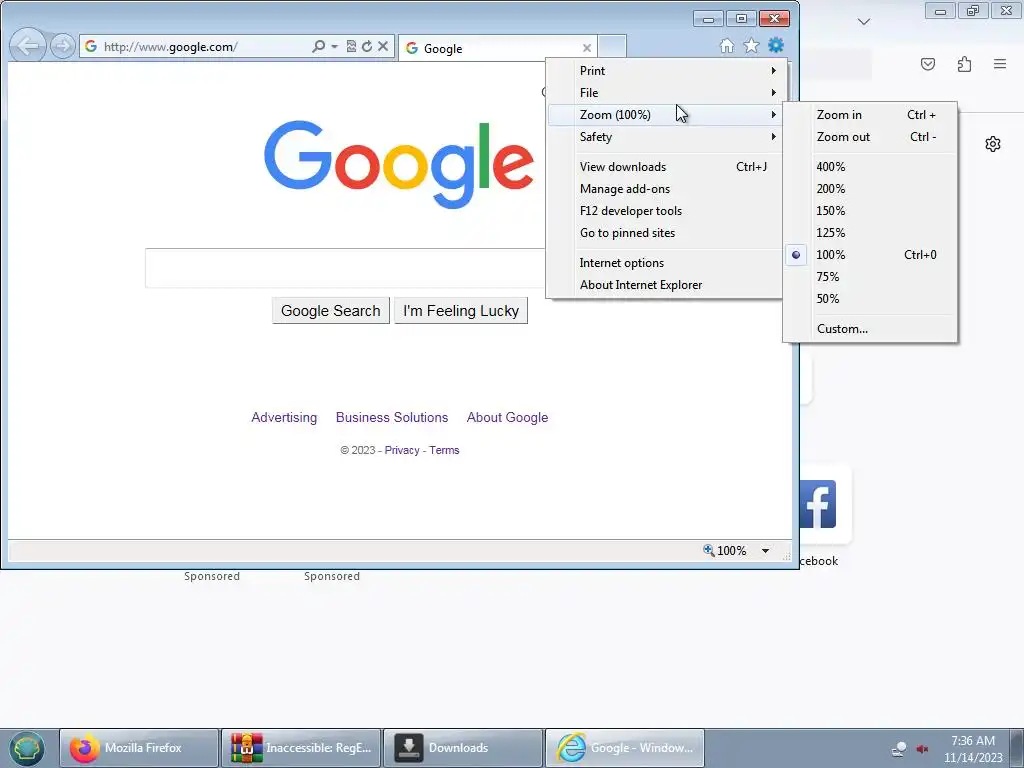Select the checked 100% zoom option

(871, 255)
